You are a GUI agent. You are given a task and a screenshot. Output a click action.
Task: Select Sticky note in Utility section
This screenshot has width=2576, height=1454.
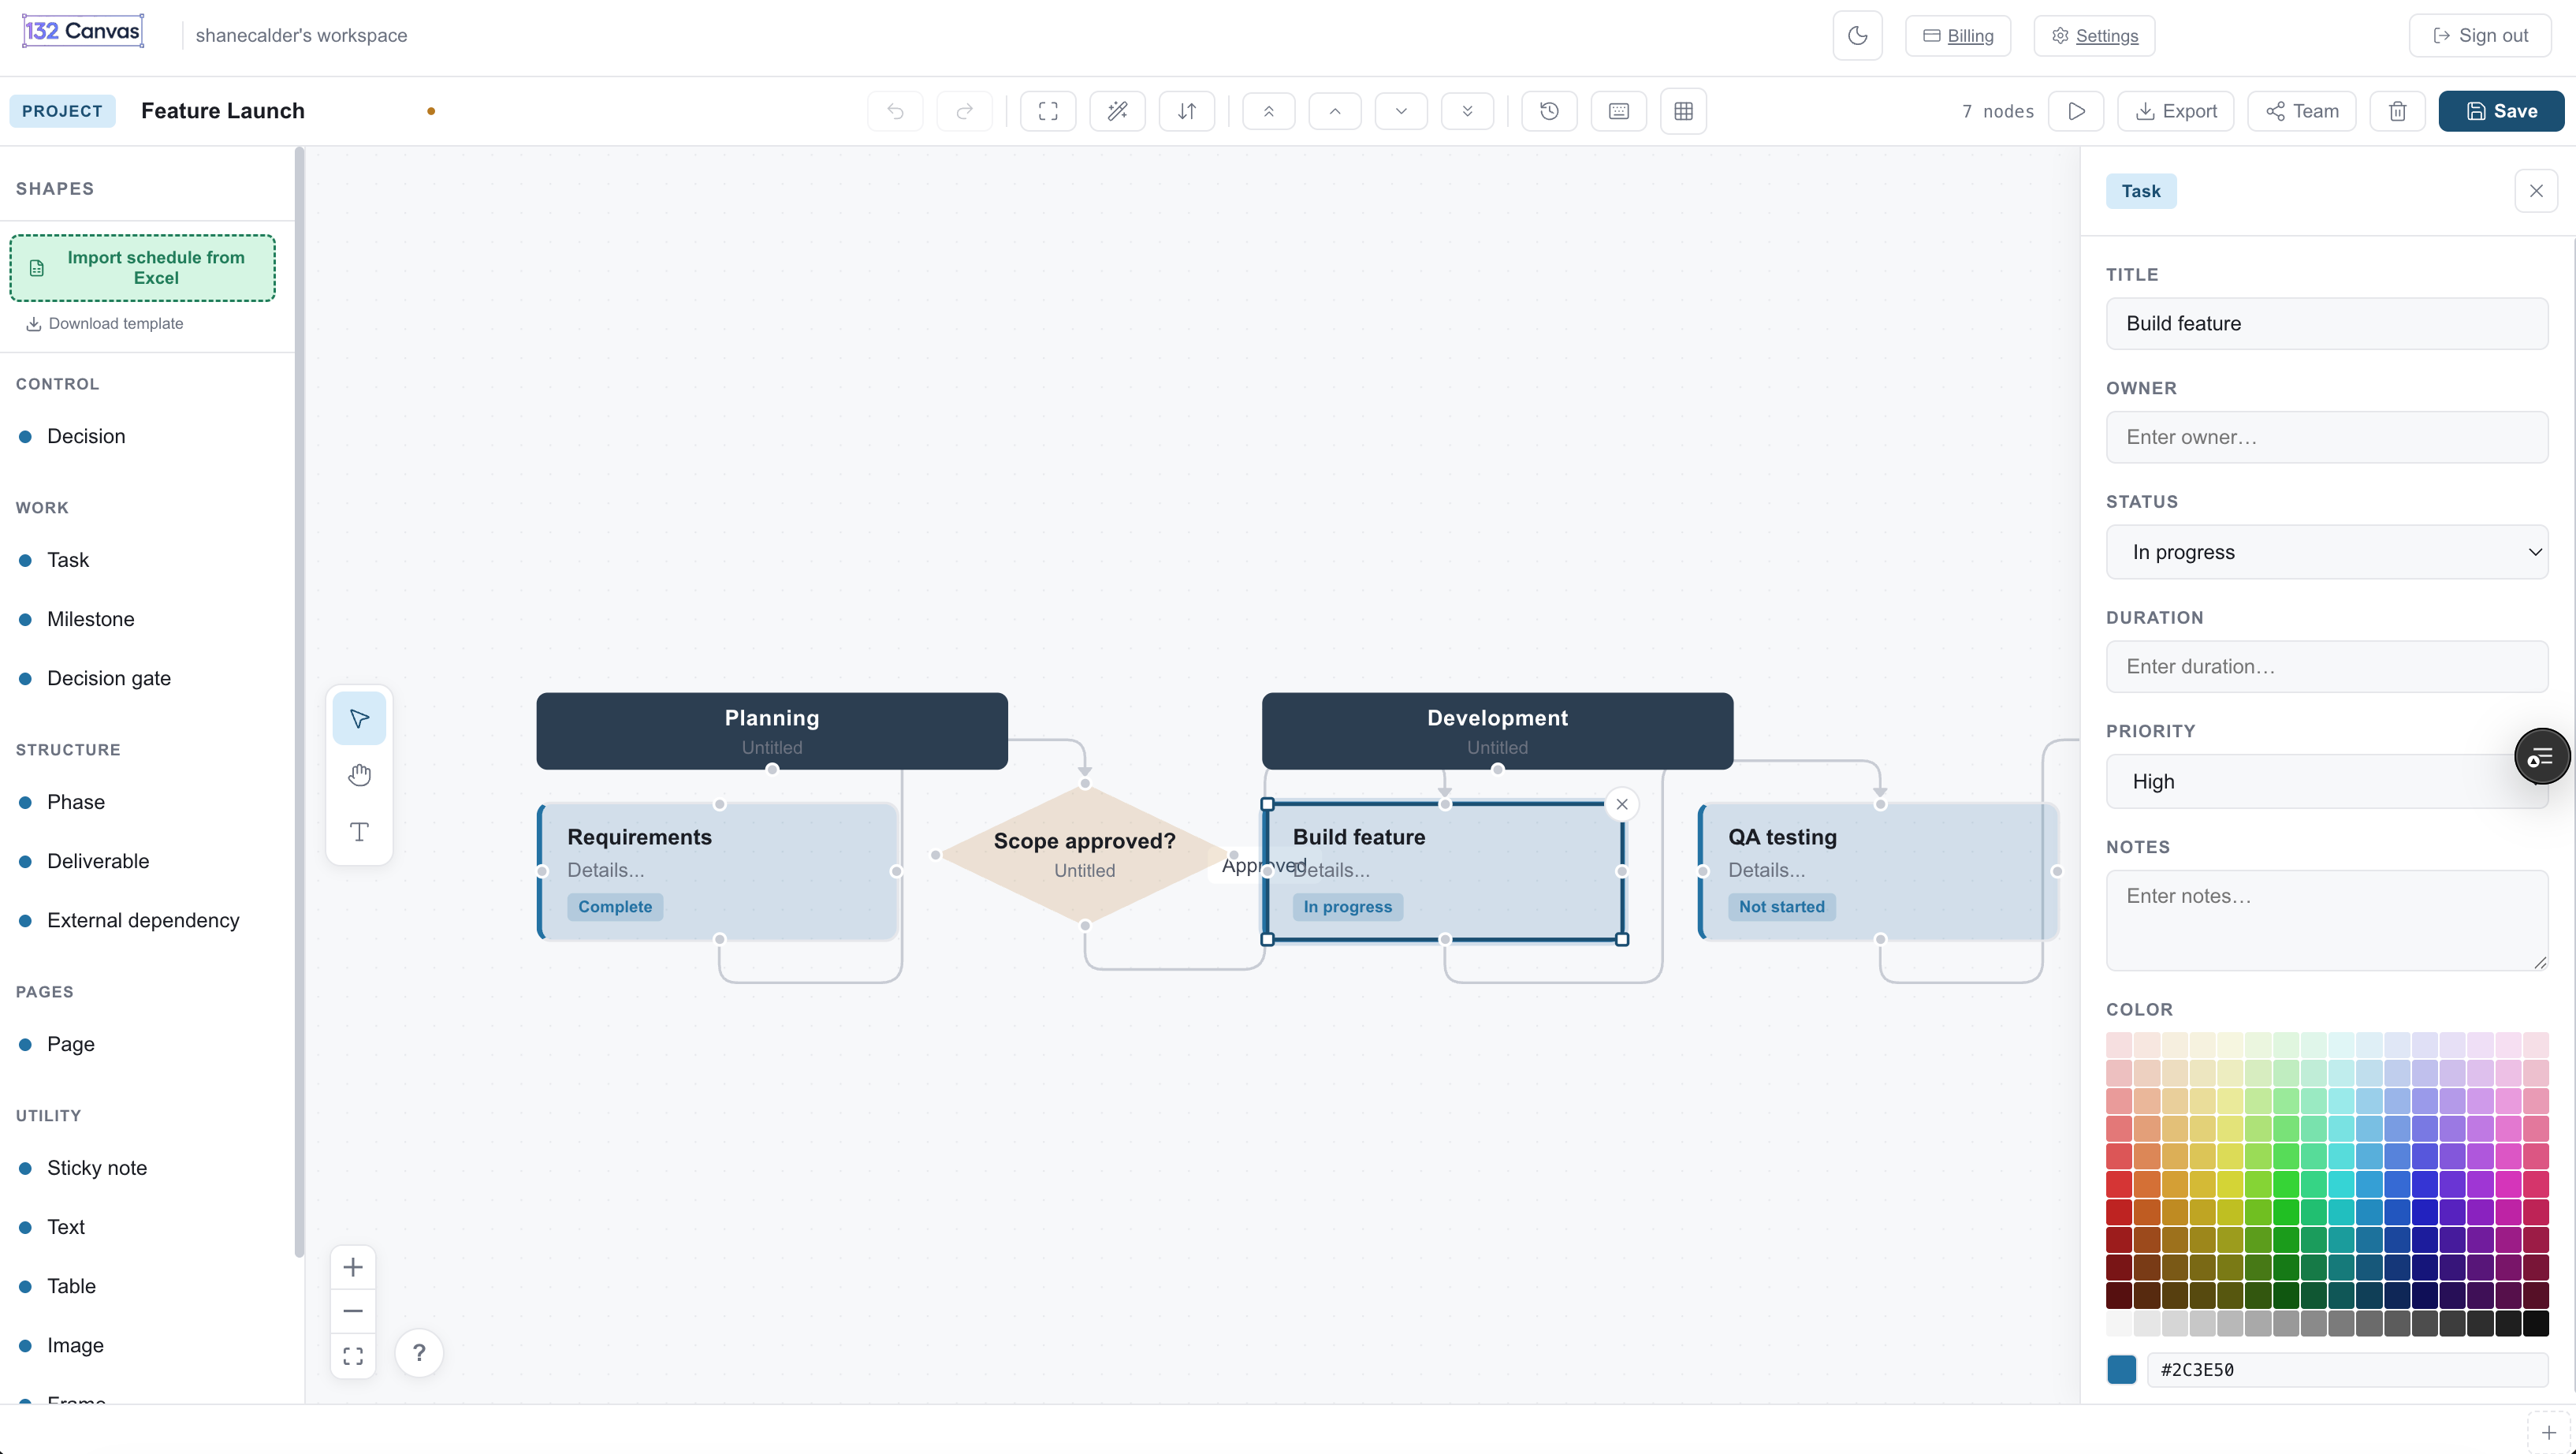pyautogui.click(x=96, y=1168)
